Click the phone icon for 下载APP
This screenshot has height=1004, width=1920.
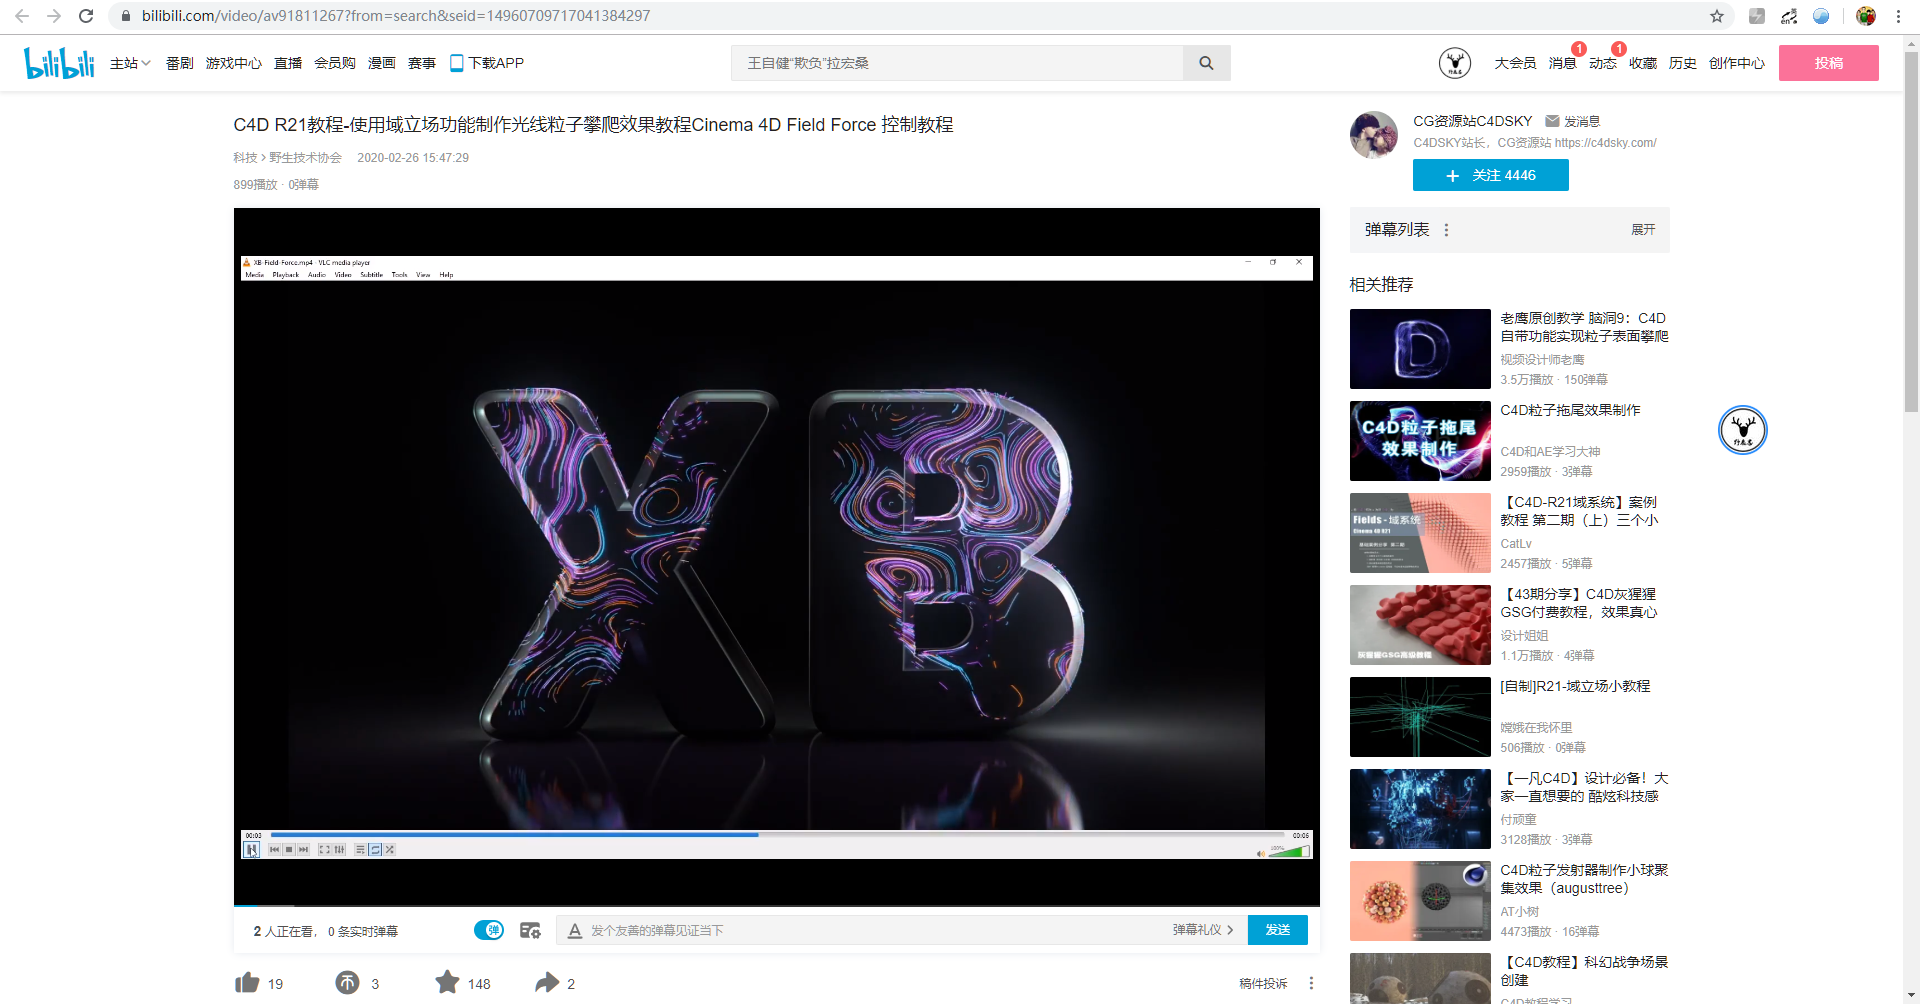[456, 63]
